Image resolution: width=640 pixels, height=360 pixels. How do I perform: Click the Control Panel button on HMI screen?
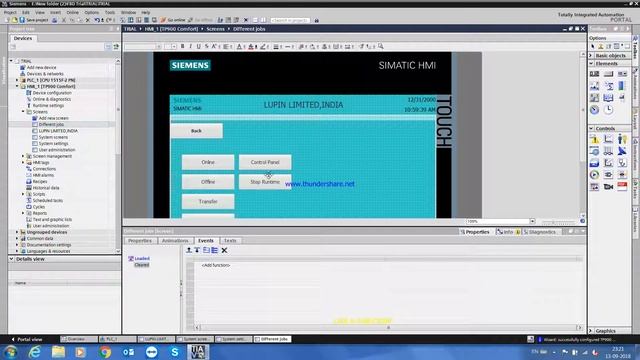click(265, 162)
